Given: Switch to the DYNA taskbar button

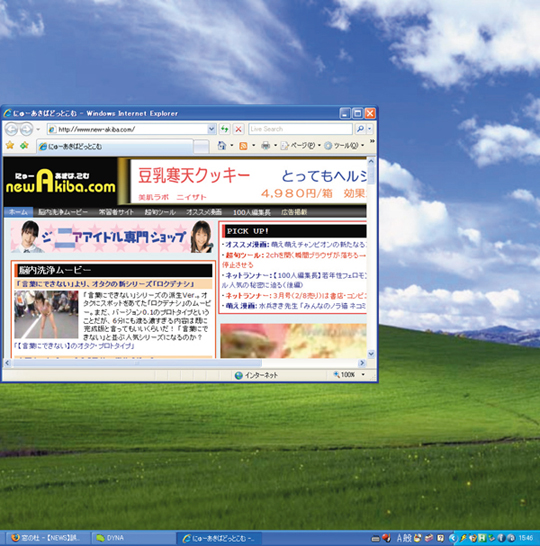Looking at the screenshot, I should tap(132, 538).
